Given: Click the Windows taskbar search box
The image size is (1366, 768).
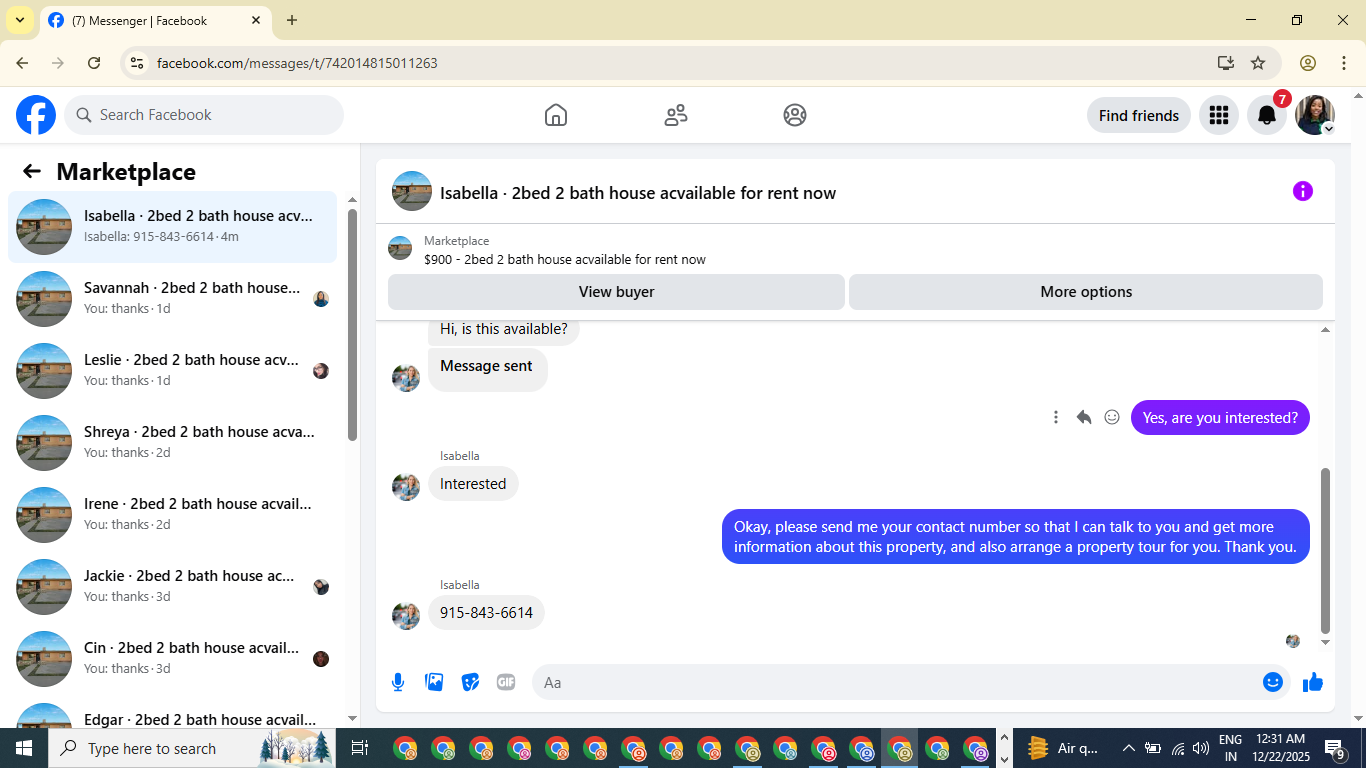Looking at the screenshot, I should point(193,748).
